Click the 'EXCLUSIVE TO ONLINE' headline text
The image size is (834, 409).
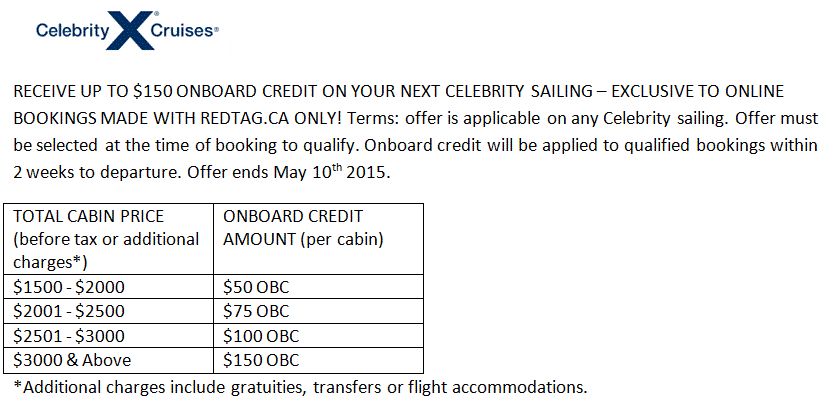coord(697,91)
